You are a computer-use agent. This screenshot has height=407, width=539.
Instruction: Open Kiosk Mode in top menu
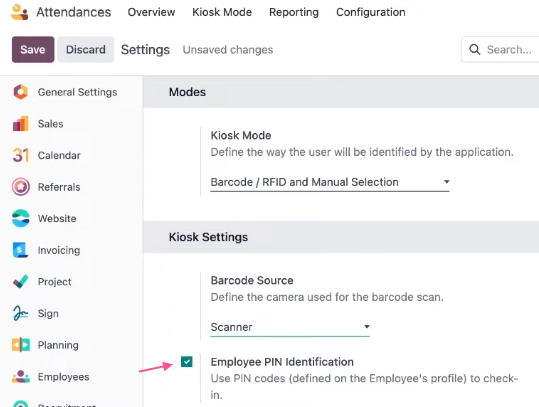222,12
